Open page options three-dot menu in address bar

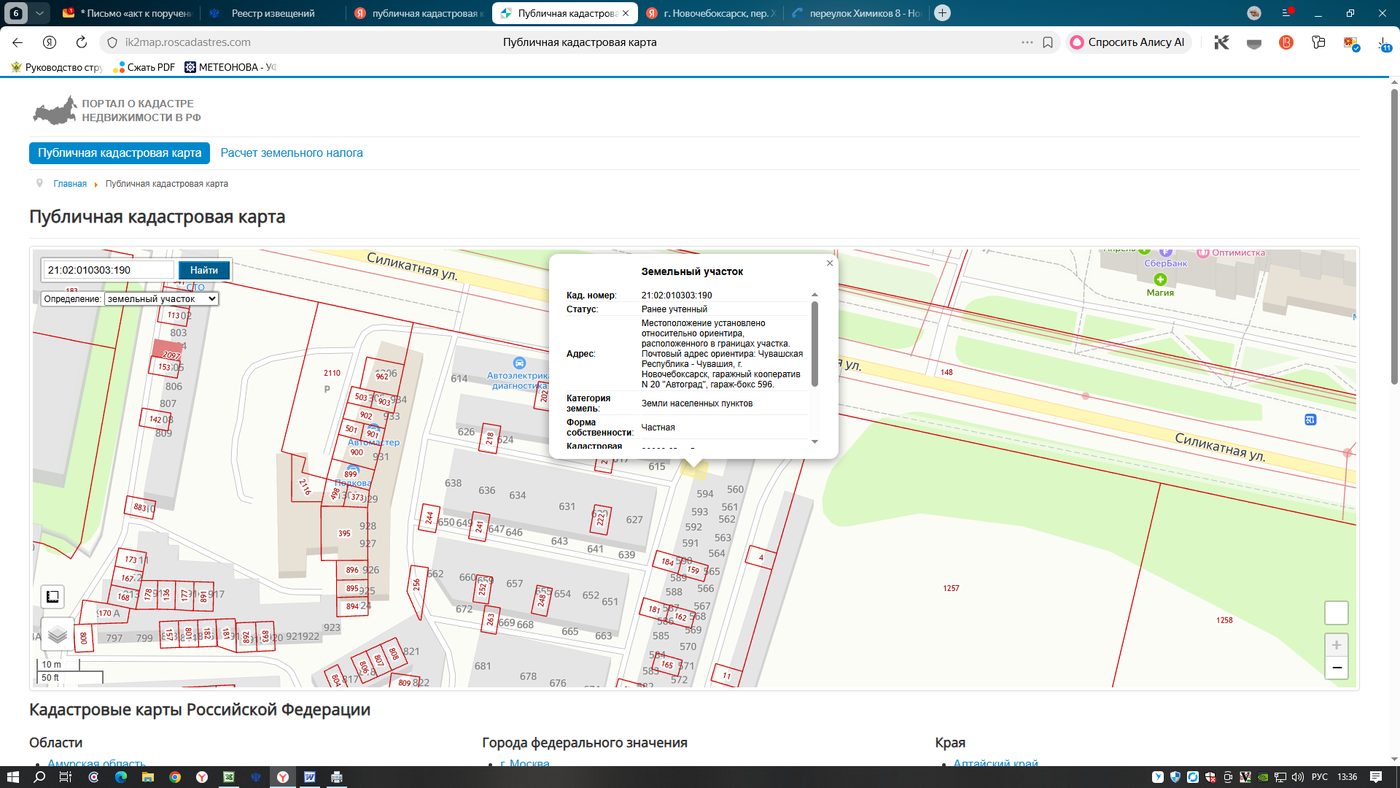pyautogui.click(x=1027, y=43)
